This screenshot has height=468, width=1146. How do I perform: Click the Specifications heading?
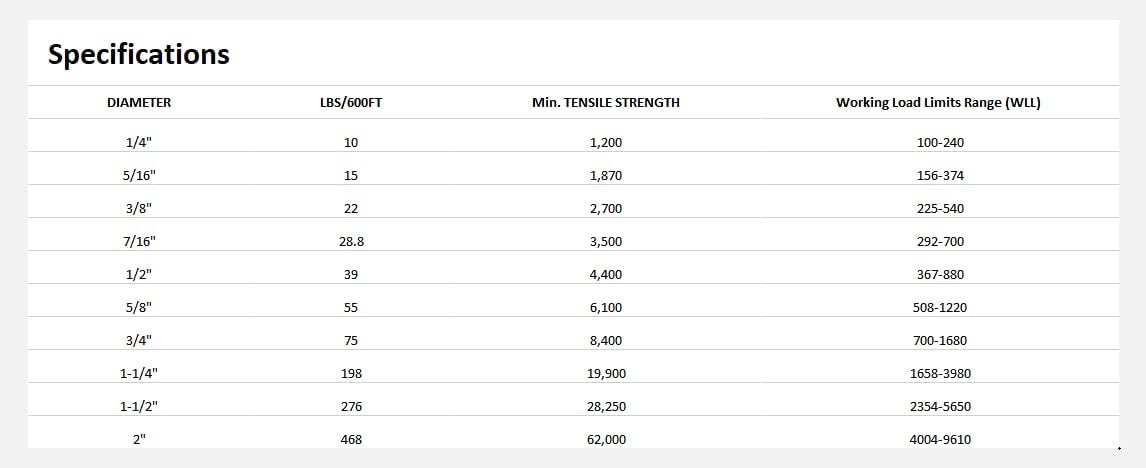pyautogui.click(x=139, y=54)
